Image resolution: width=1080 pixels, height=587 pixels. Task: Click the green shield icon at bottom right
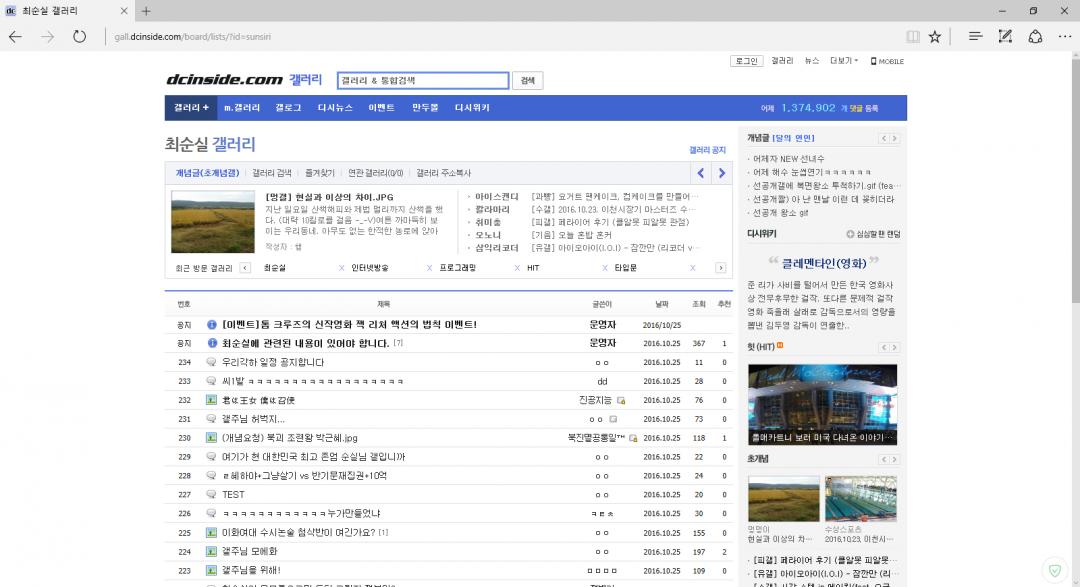point(1054,570)
